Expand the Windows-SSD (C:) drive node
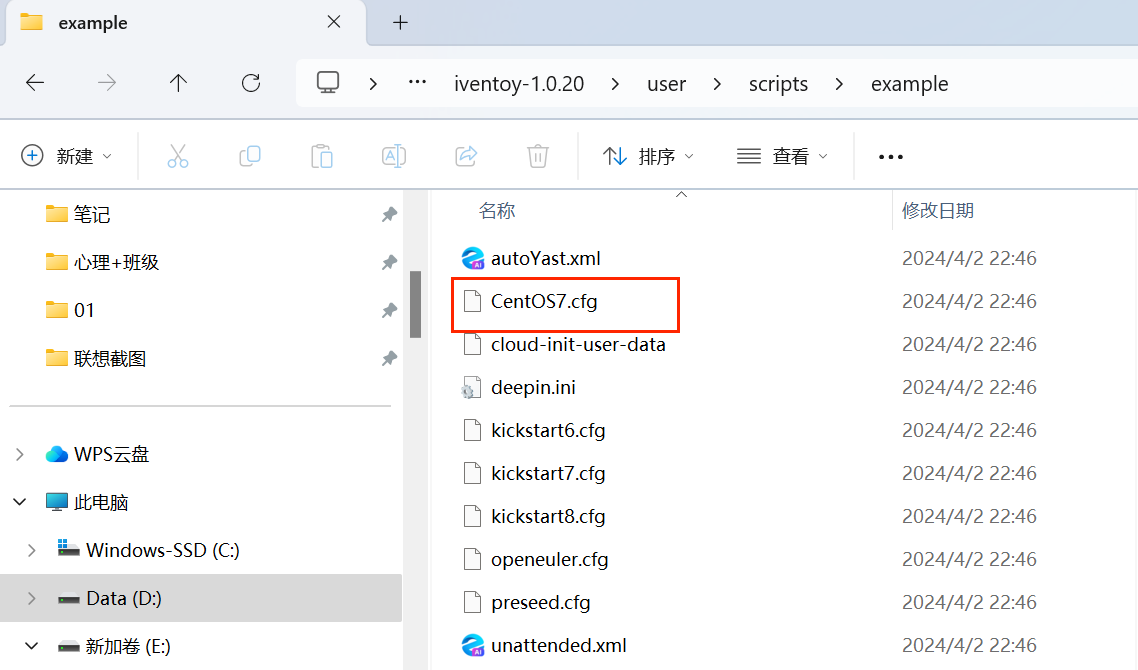 click(x=31, y=550)
